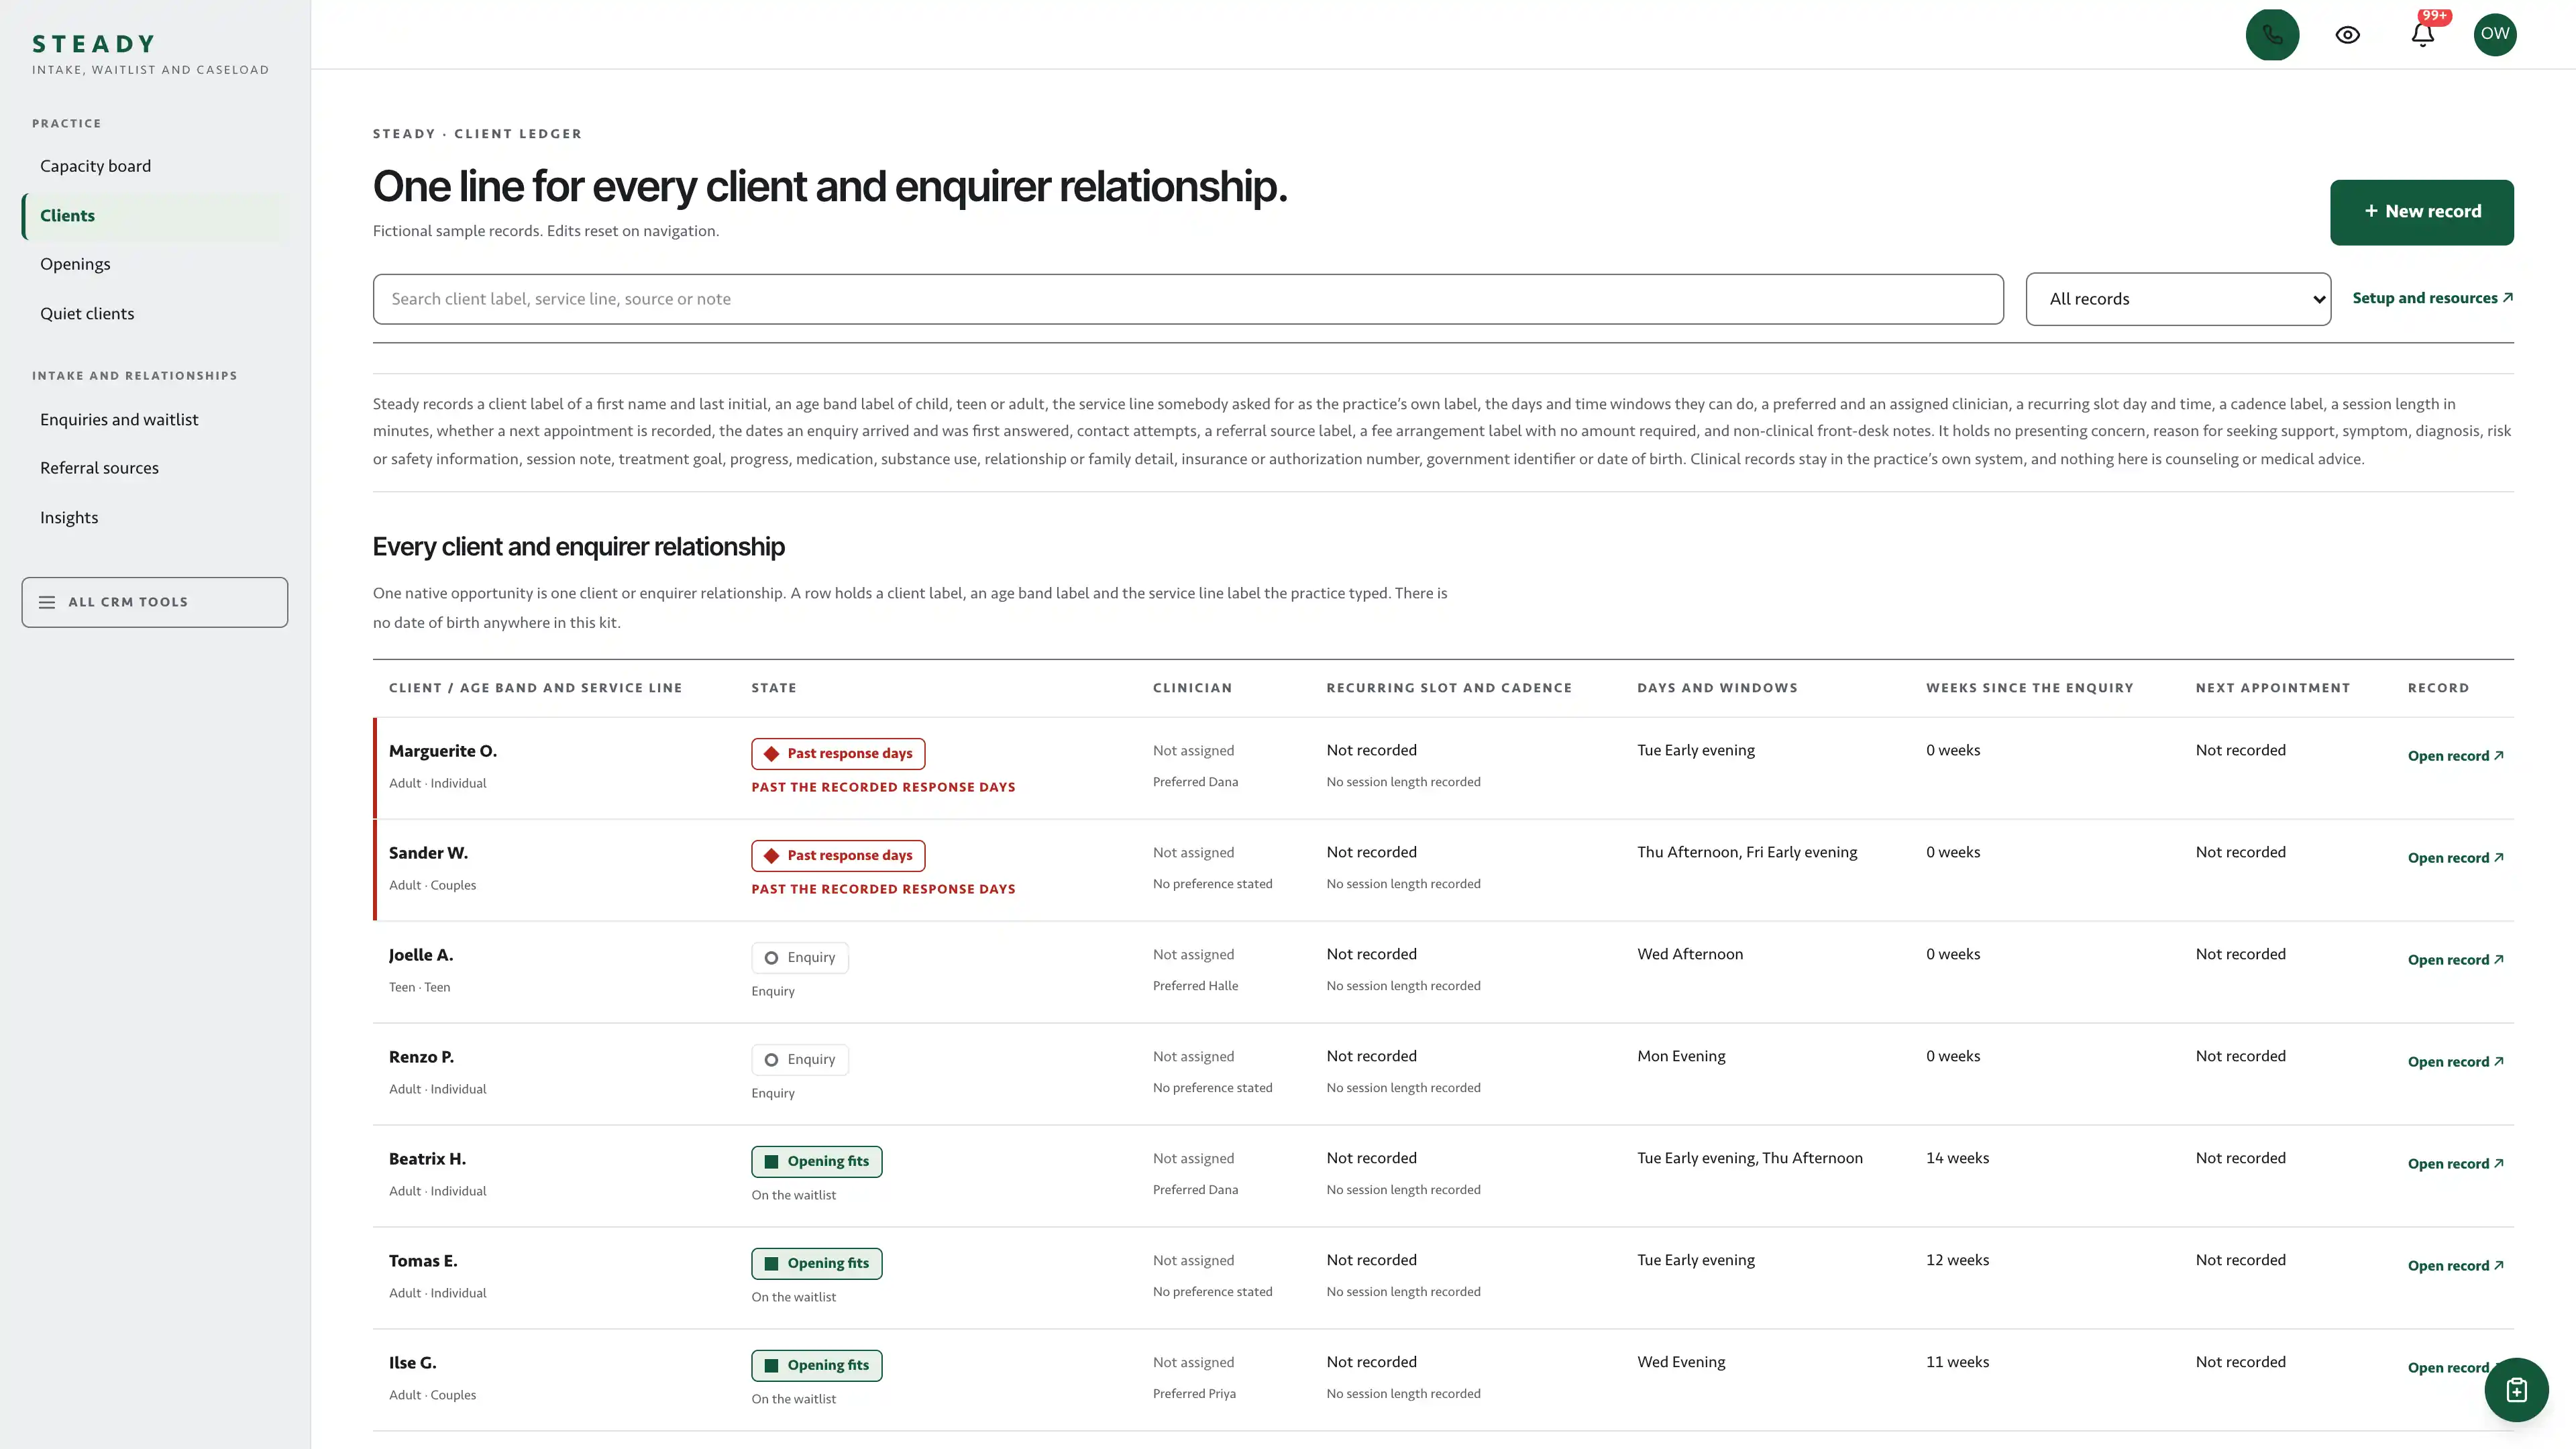Click the green phone call icon
The image size is (2576, 1449).
[x=2272, y=35]
